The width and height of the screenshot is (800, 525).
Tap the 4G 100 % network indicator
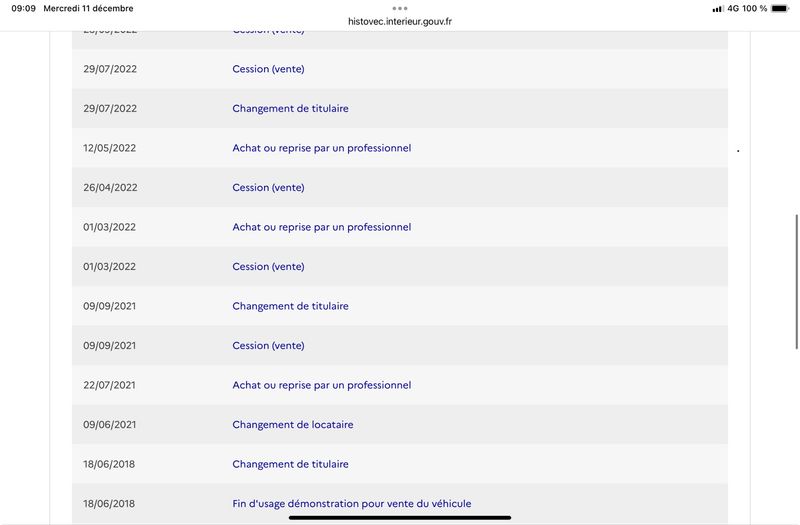pos(747,9)
